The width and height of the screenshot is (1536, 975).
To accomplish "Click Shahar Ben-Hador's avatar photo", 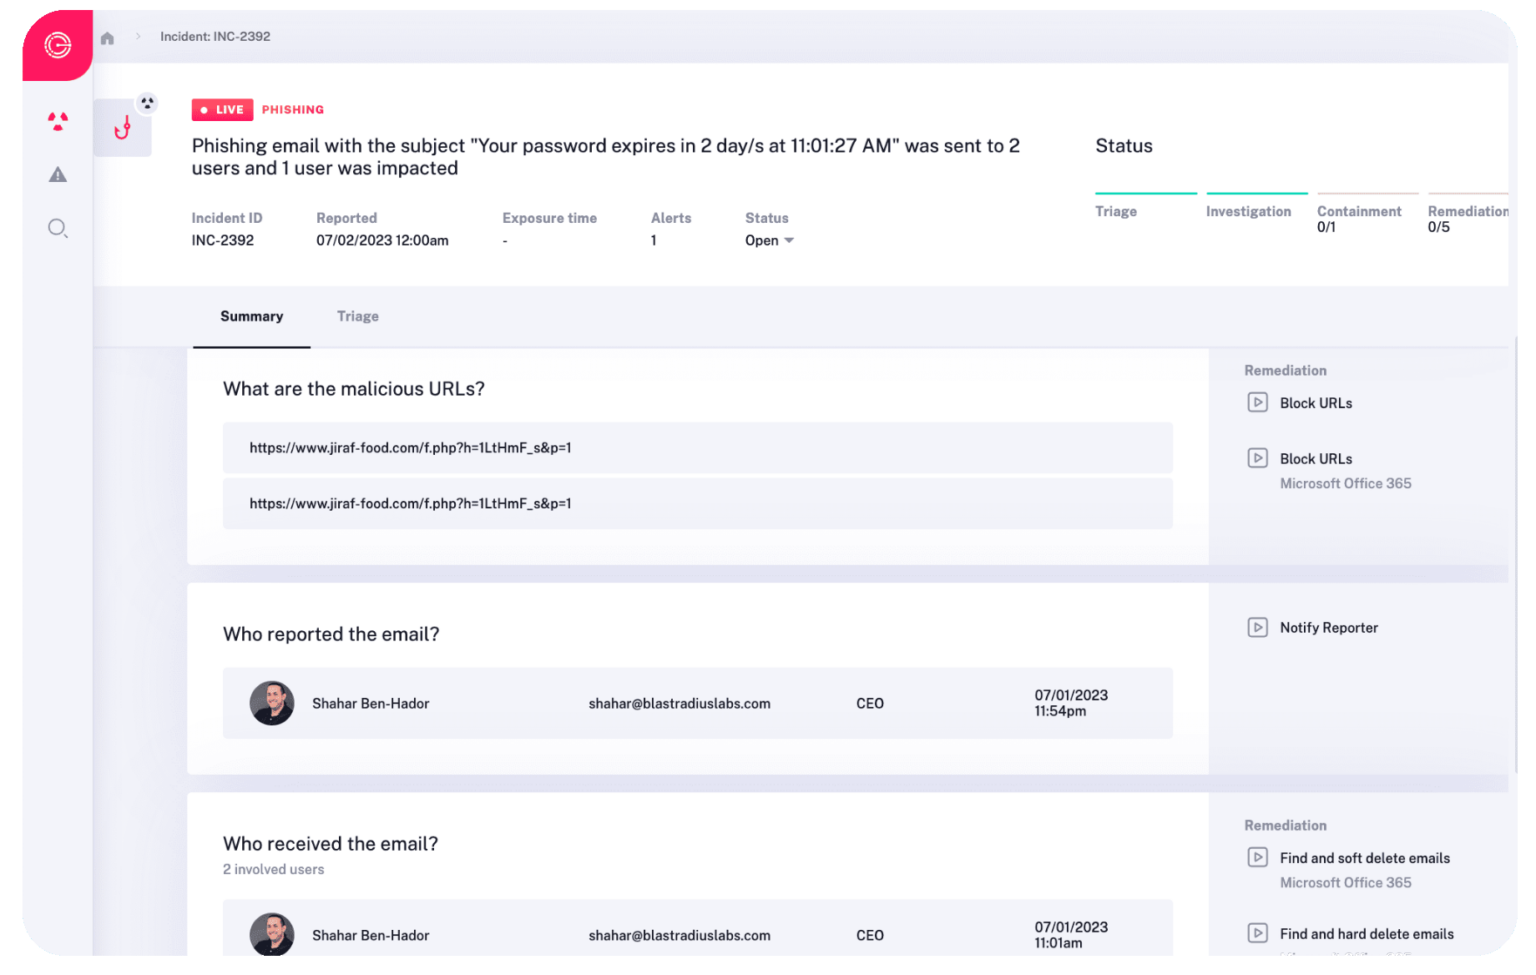I will [272, 703].
